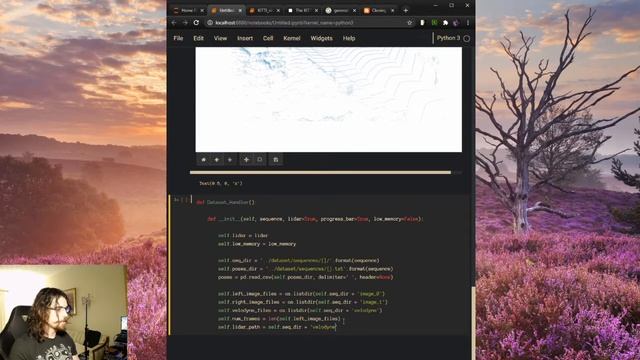Click the purple profile icon in toolbar

click(x=456, y=23)
